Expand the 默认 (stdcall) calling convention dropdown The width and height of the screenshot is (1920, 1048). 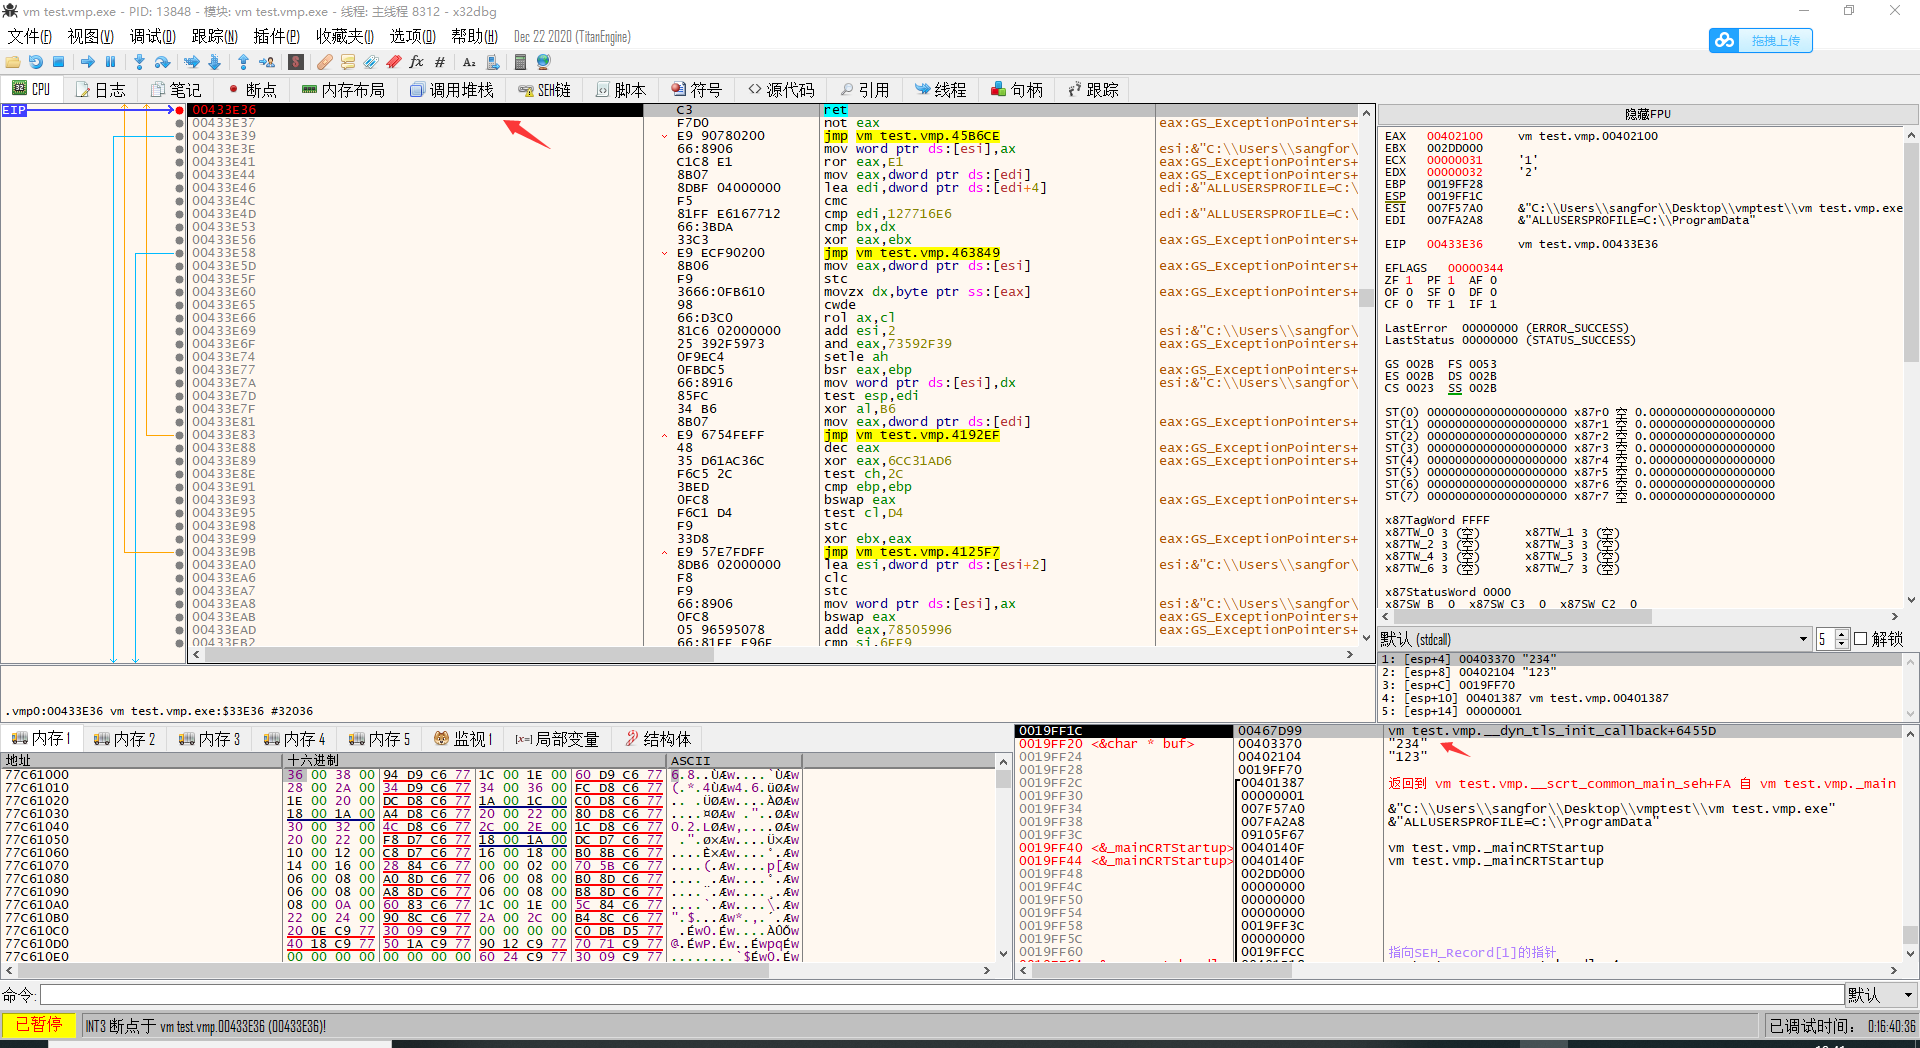(x=1803, y=639)
